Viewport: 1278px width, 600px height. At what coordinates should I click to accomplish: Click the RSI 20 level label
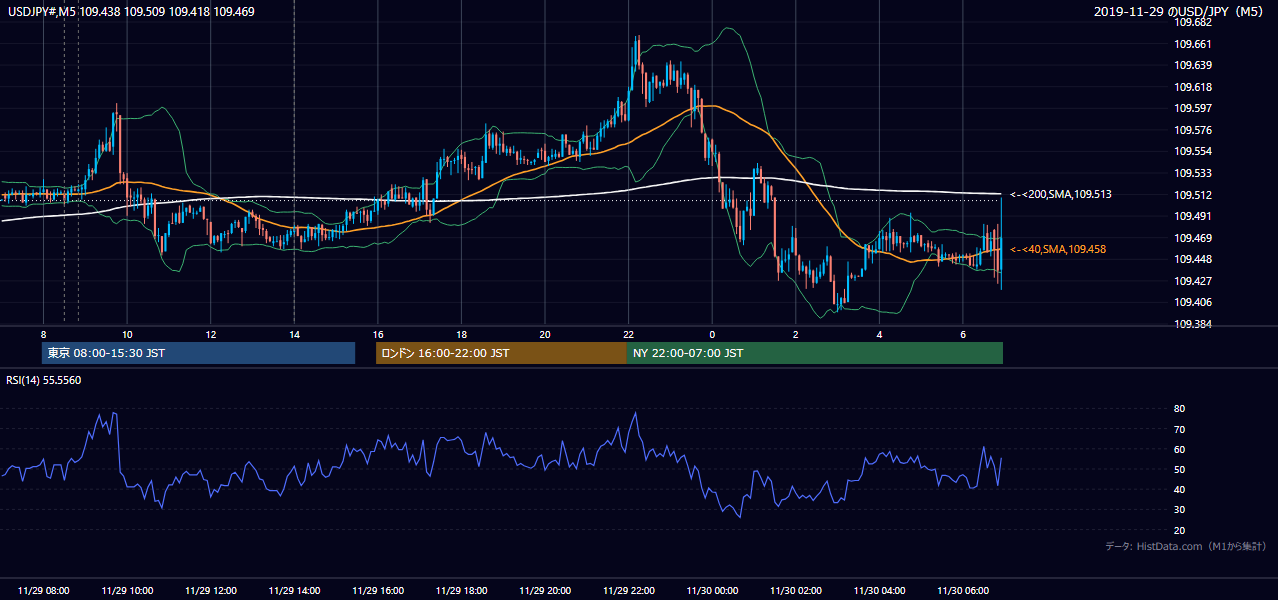point(1179,530)
